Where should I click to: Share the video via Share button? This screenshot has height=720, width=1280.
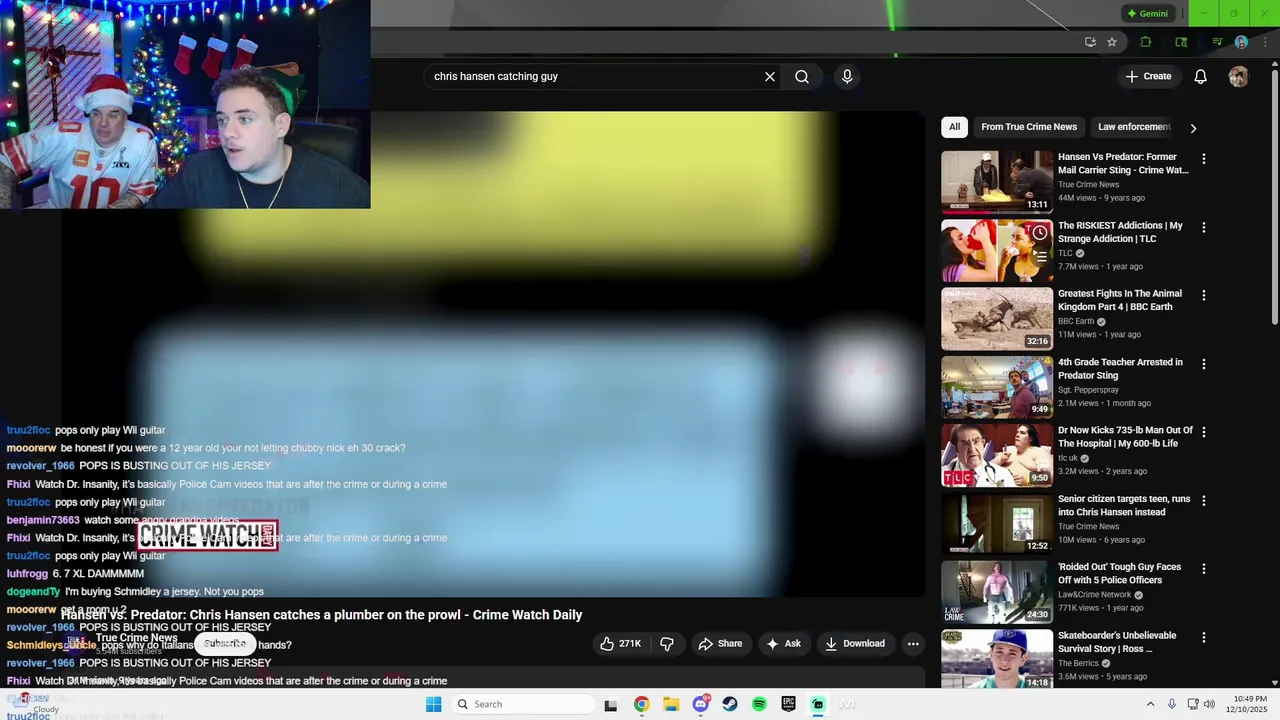tap(720, 644)
